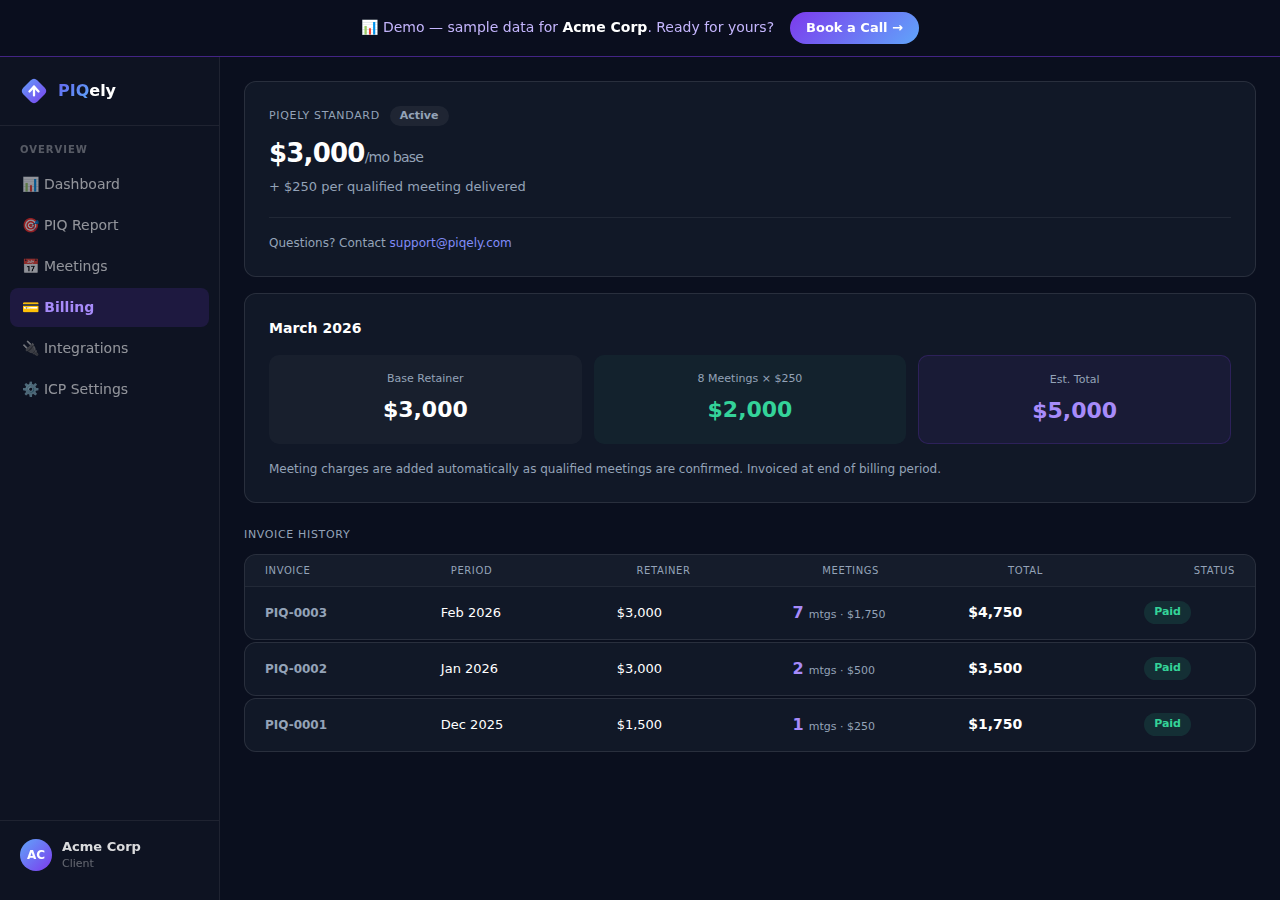The height and width of the screenshot is (900, 1280).
Task: Click the Base Retainer $3,000 card
Action: pos(425,399)
